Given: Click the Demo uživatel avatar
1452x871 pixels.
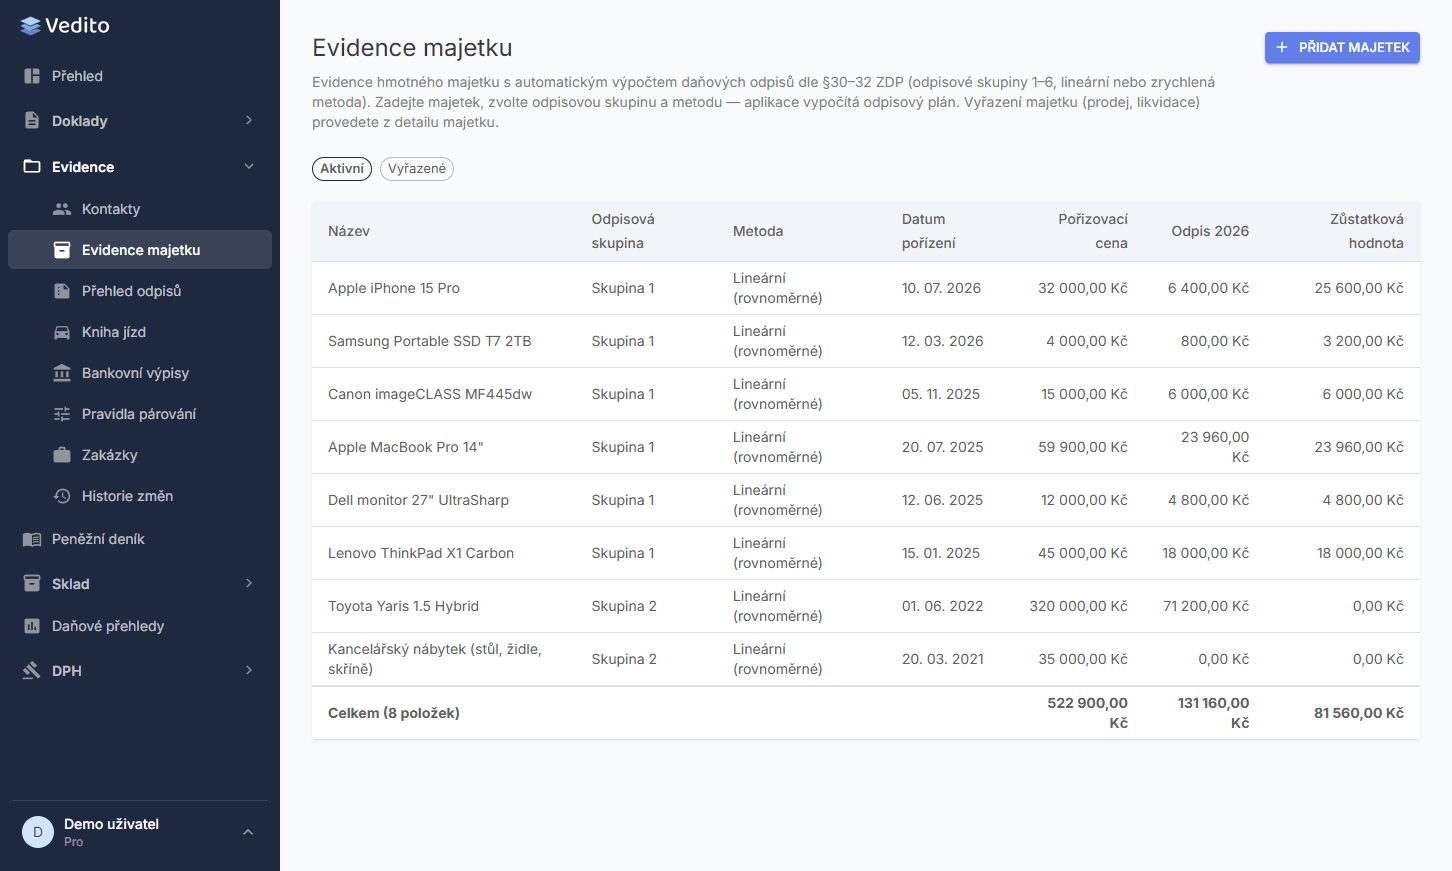Looking at the screenshot, I should [38, 832].
